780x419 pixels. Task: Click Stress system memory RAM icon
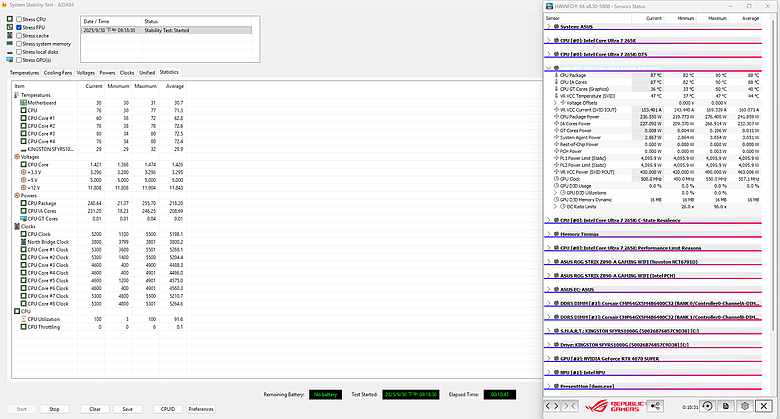(x=9, y=43)
